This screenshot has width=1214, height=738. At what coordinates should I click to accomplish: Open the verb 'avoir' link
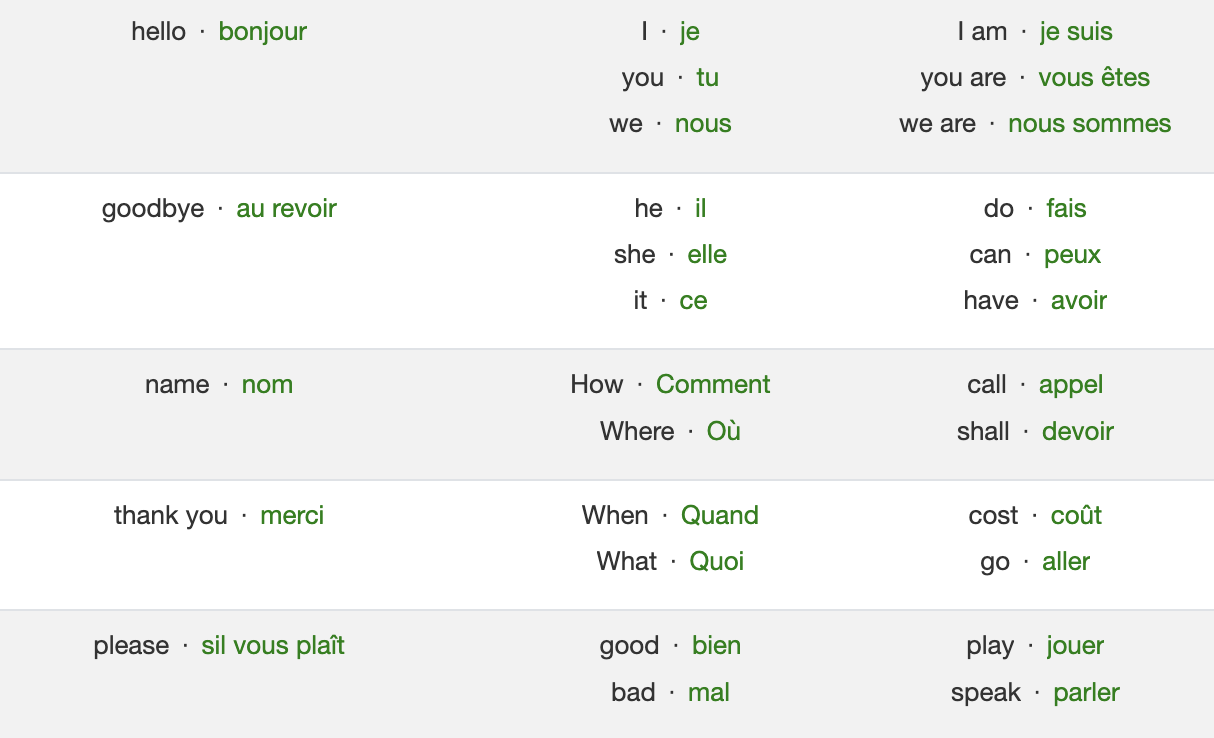point(1078,301)
